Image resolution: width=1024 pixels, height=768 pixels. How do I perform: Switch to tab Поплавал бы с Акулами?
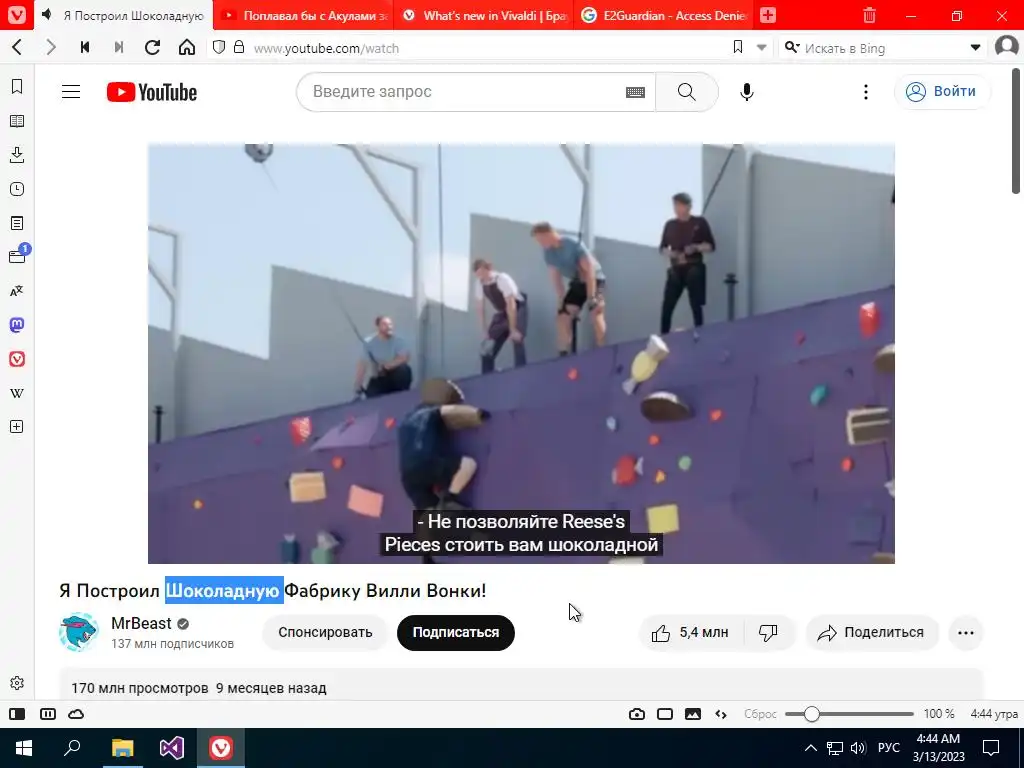306,16
